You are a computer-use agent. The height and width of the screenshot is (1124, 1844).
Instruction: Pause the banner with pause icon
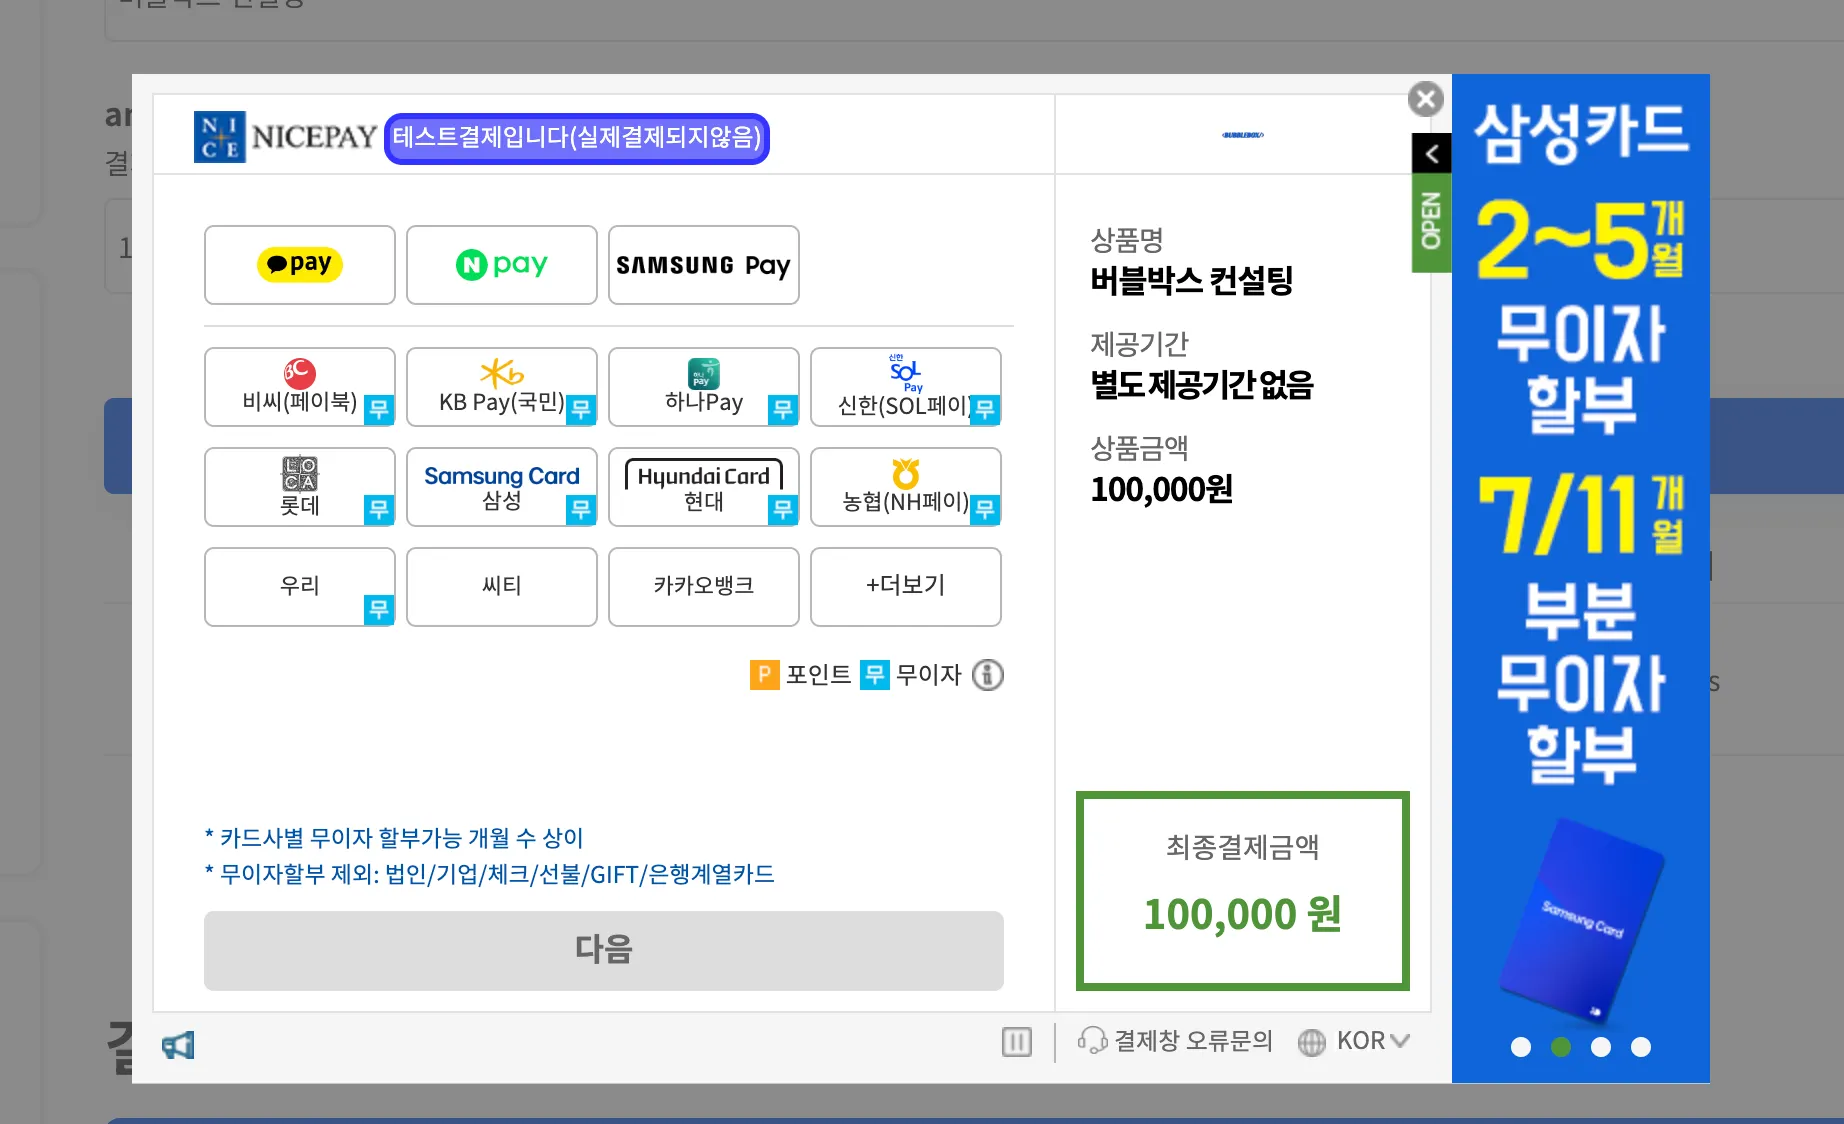1017,1042
